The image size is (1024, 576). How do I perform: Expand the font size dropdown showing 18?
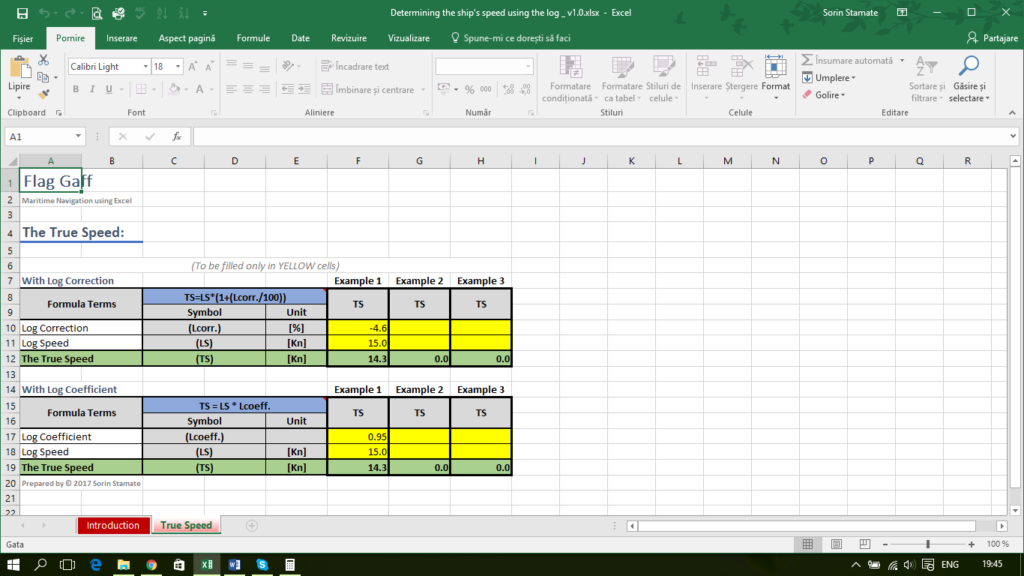point(178,67)
